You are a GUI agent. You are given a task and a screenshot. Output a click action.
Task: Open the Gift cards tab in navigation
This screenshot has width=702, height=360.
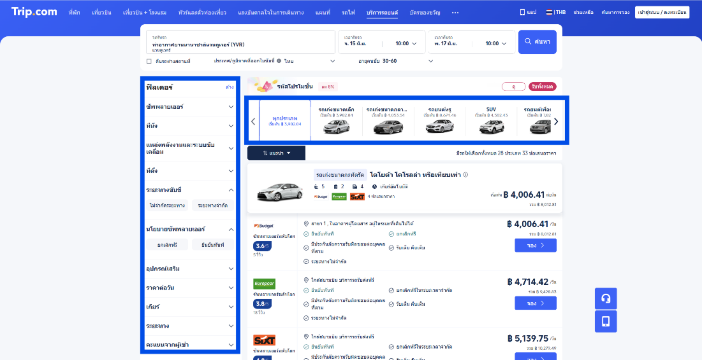[424, 13]
